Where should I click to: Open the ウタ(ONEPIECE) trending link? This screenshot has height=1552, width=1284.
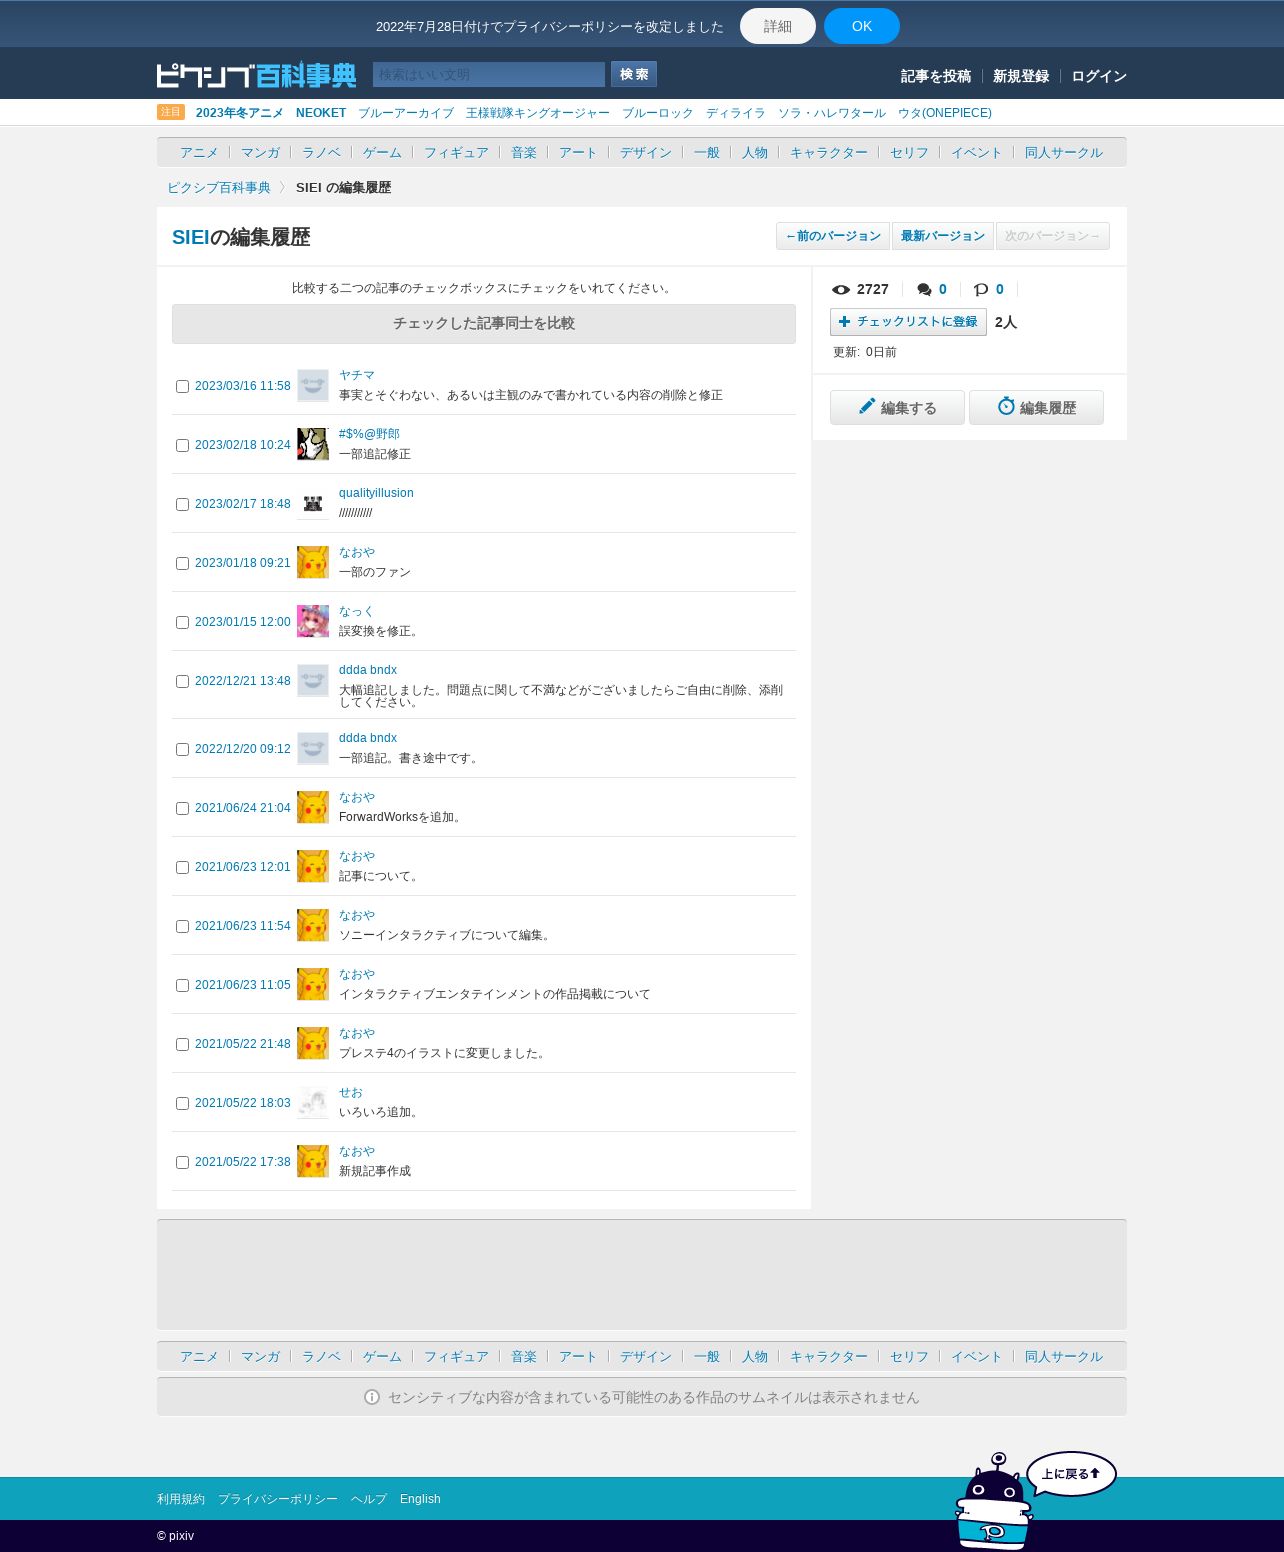[945, 113]
